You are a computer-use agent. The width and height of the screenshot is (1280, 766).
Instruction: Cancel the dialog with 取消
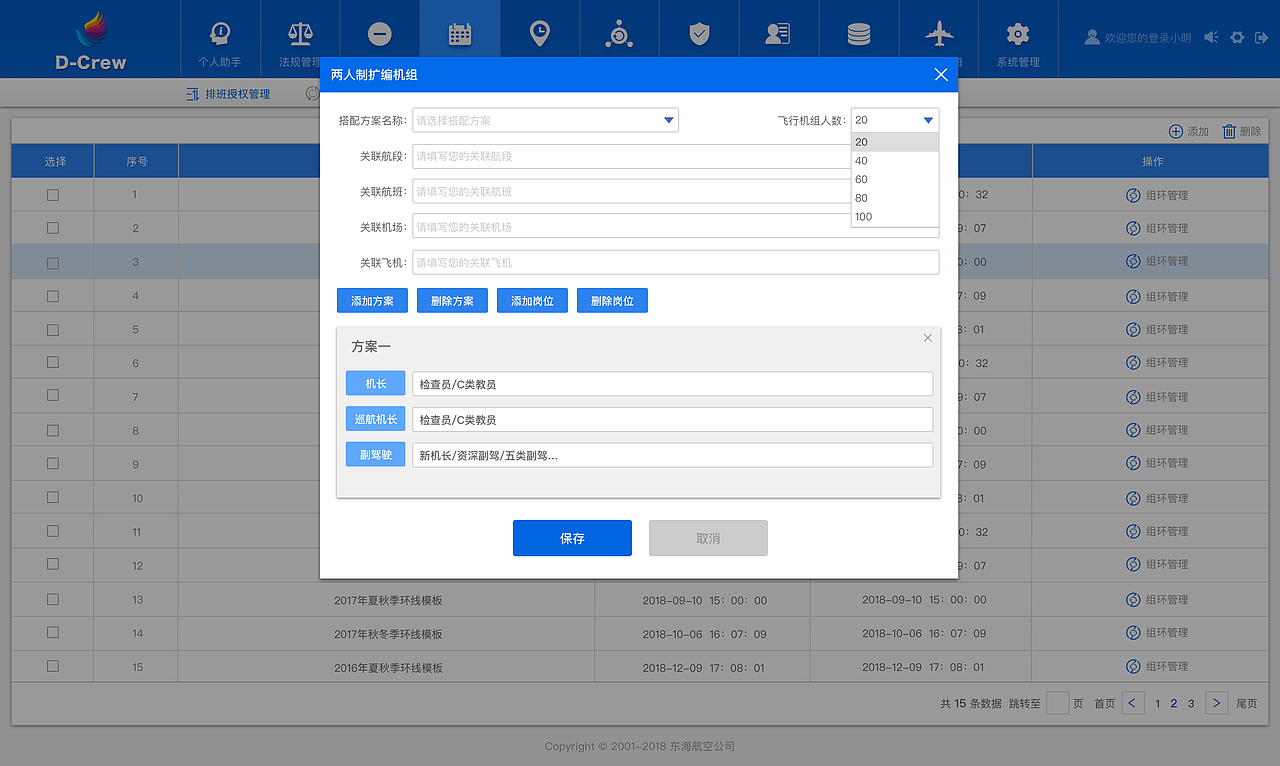point(708,538)
